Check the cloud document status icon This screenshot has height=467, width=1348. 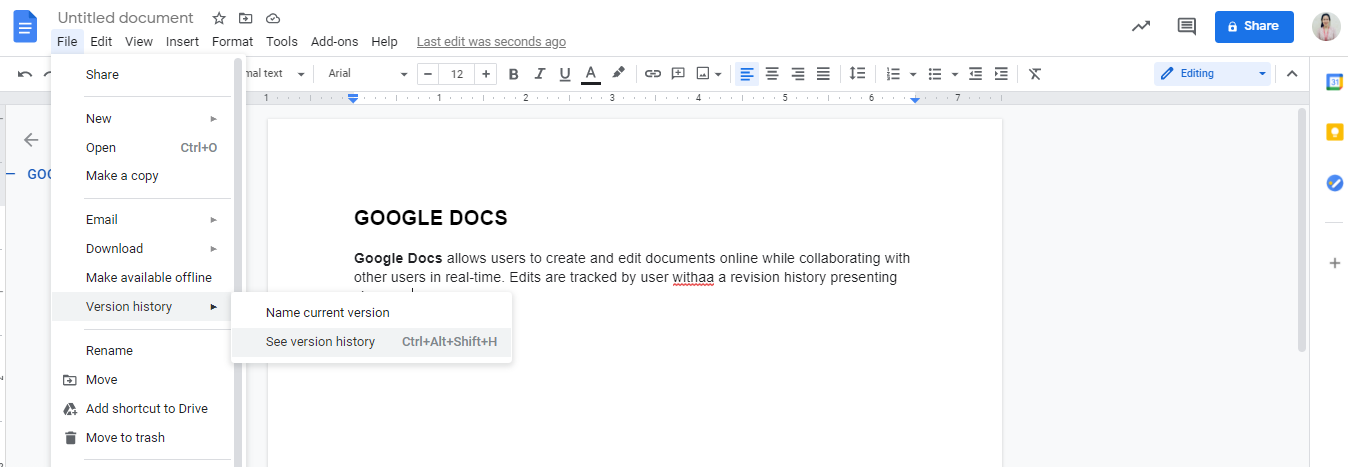(273, 18)
